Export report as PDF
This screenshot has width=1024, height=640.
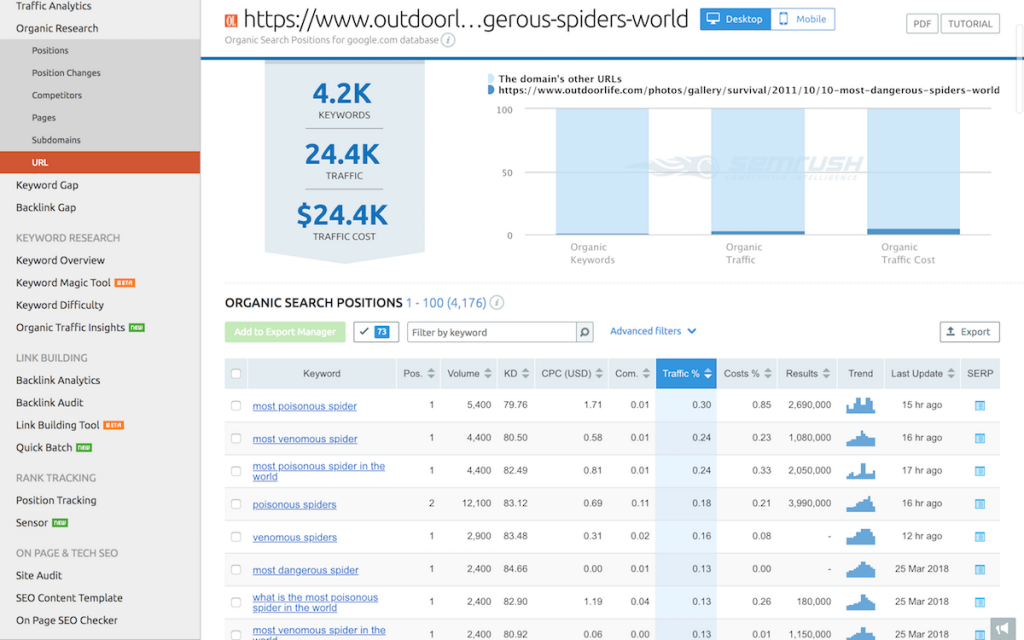(x=922, y=24)
